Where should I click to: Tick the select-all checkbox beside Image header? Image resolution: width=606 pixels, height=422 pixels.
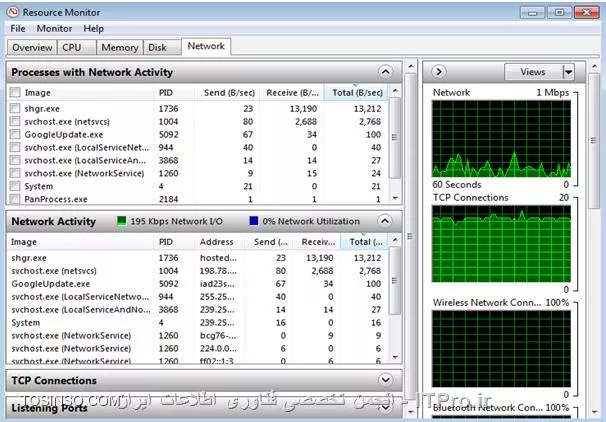point(15,93)
